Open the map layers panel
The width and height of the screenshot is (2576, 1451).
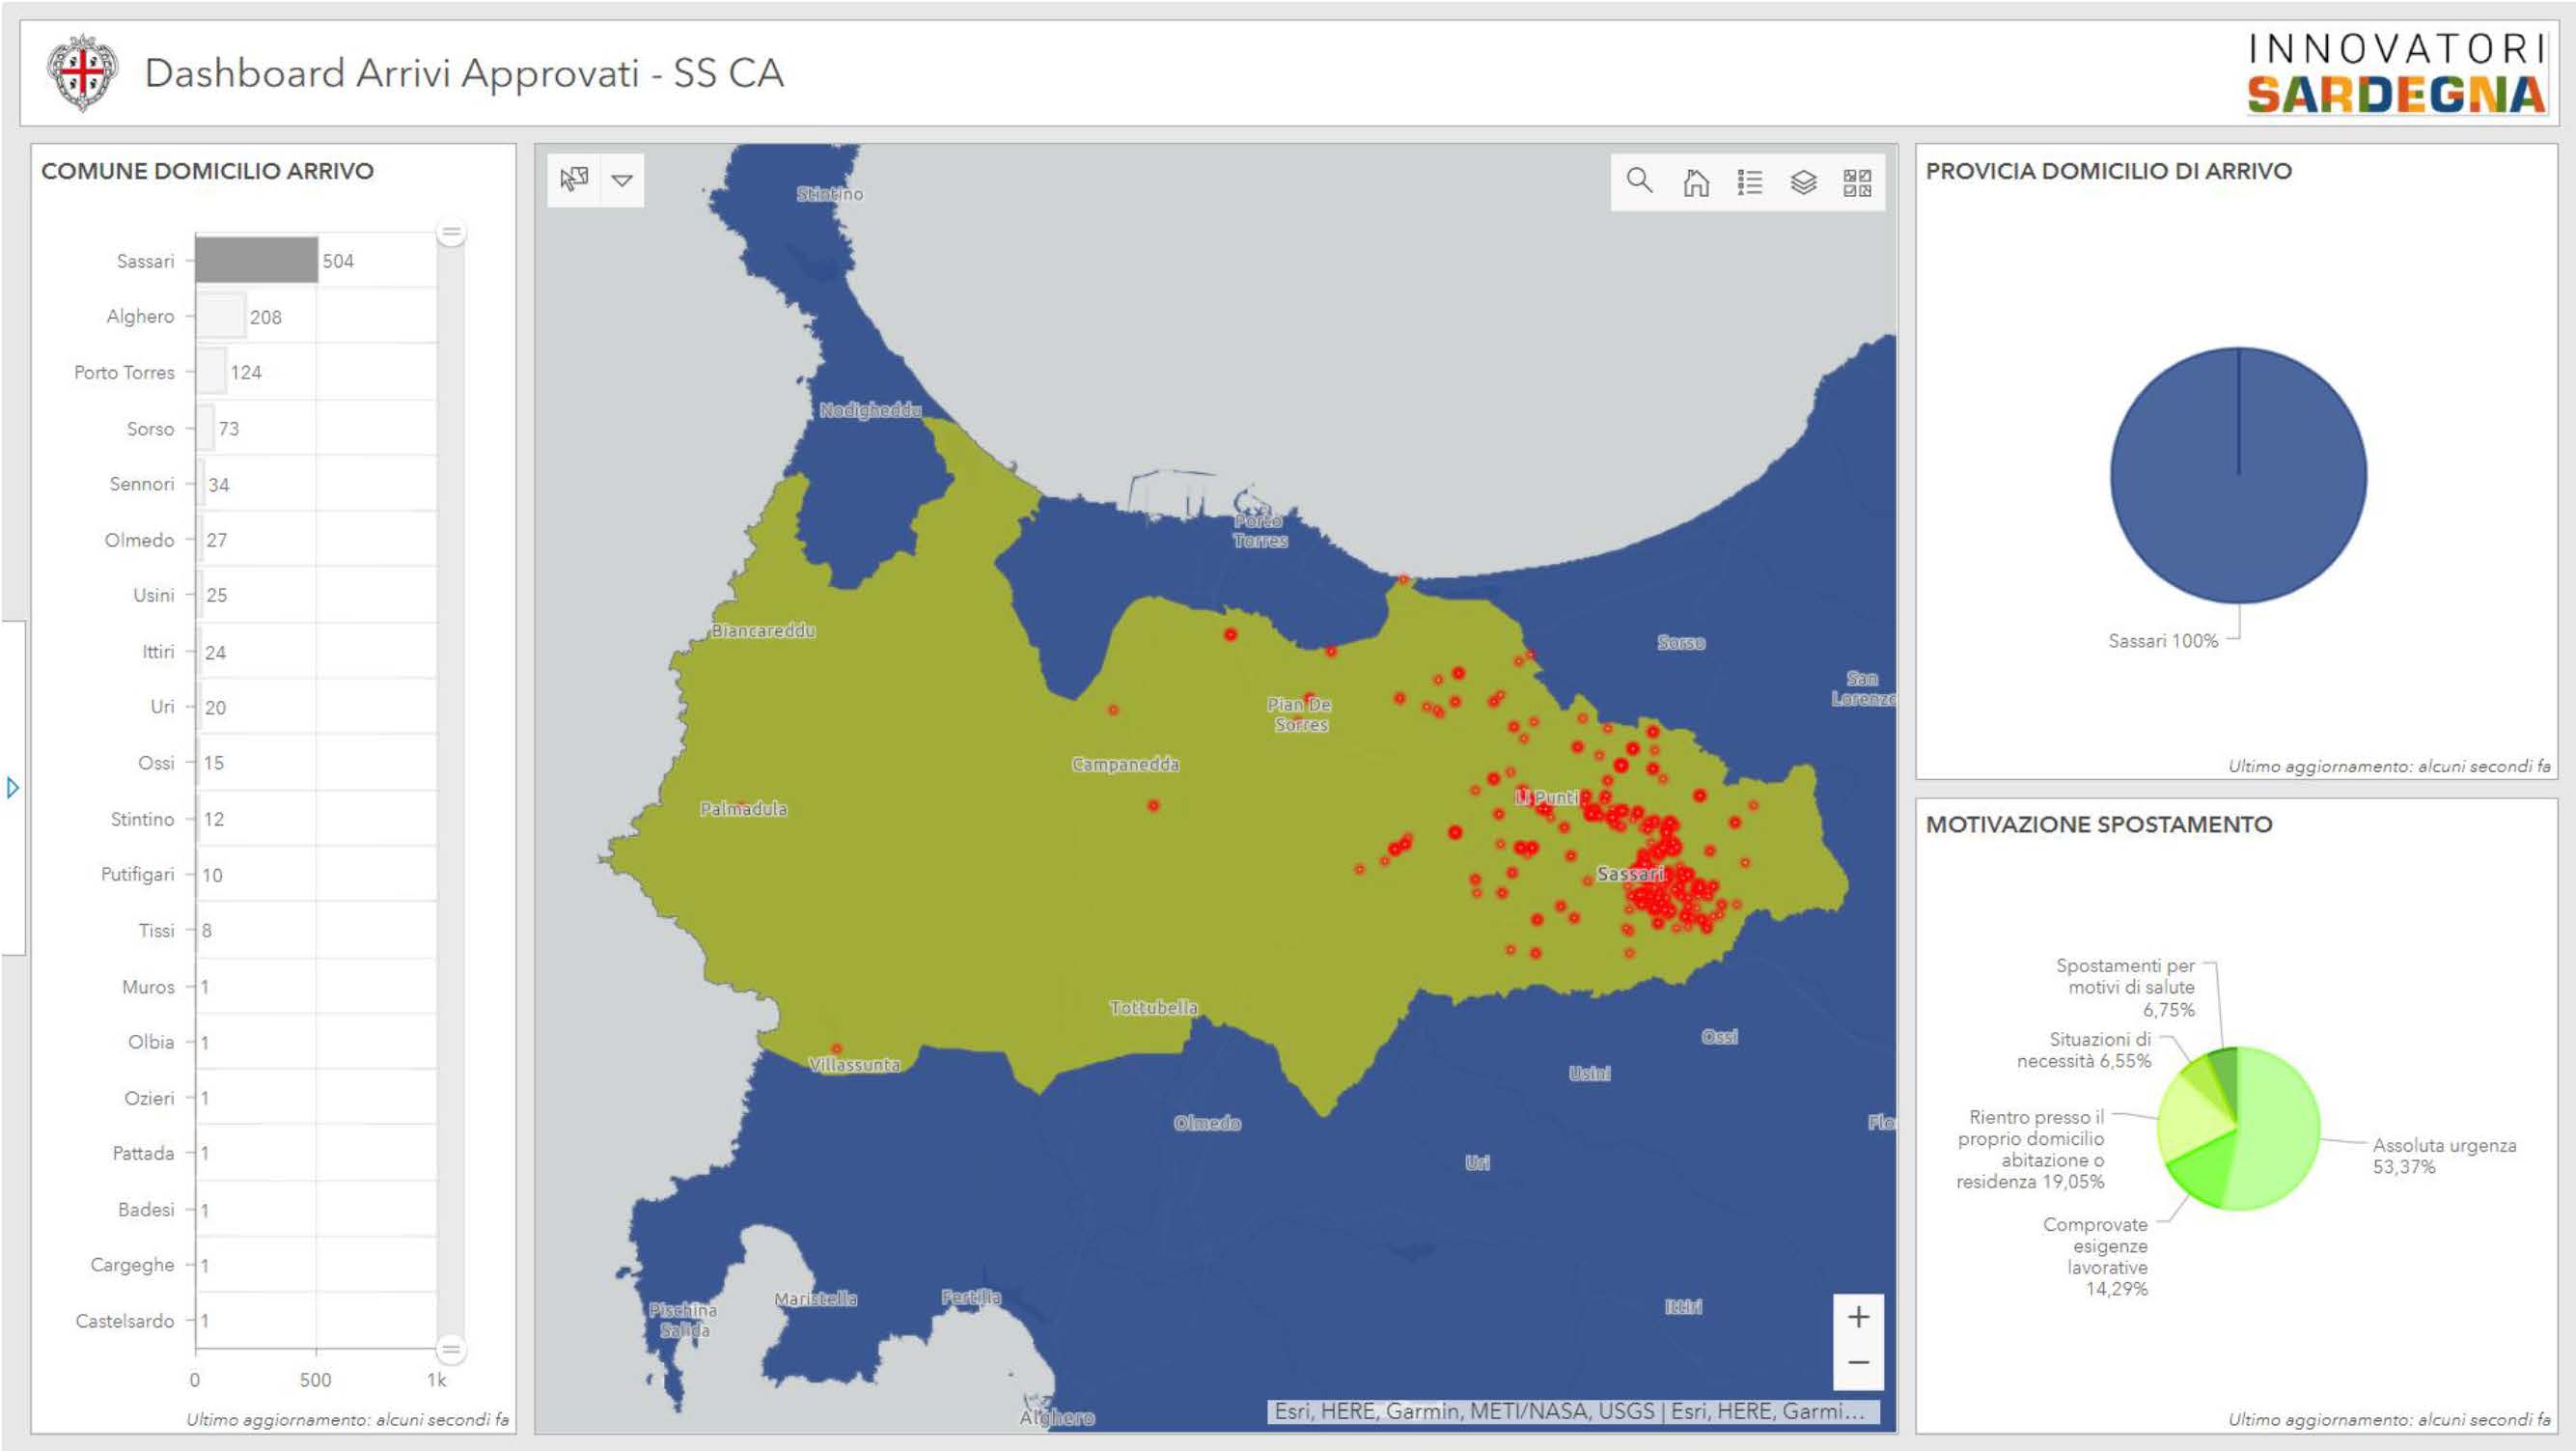tap(1803, 182)
